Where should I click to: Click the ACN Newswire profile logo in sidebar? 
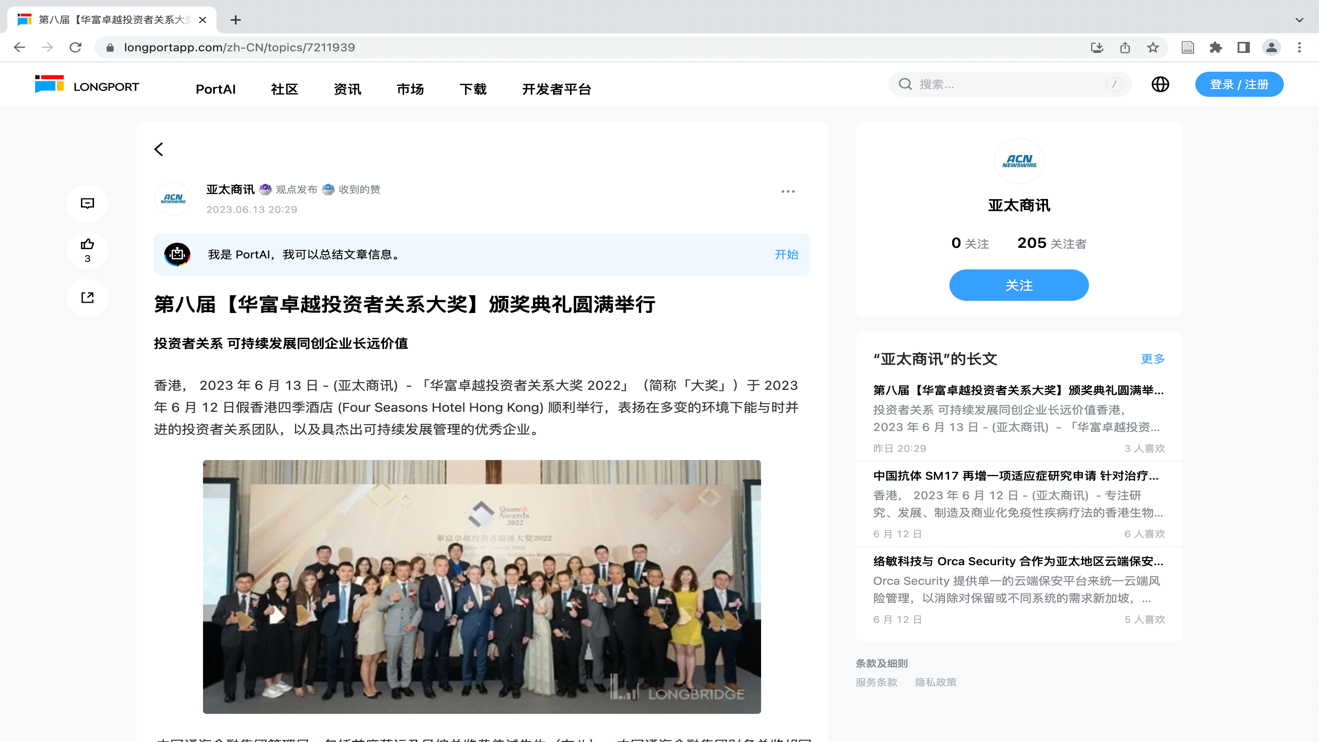1019,161
